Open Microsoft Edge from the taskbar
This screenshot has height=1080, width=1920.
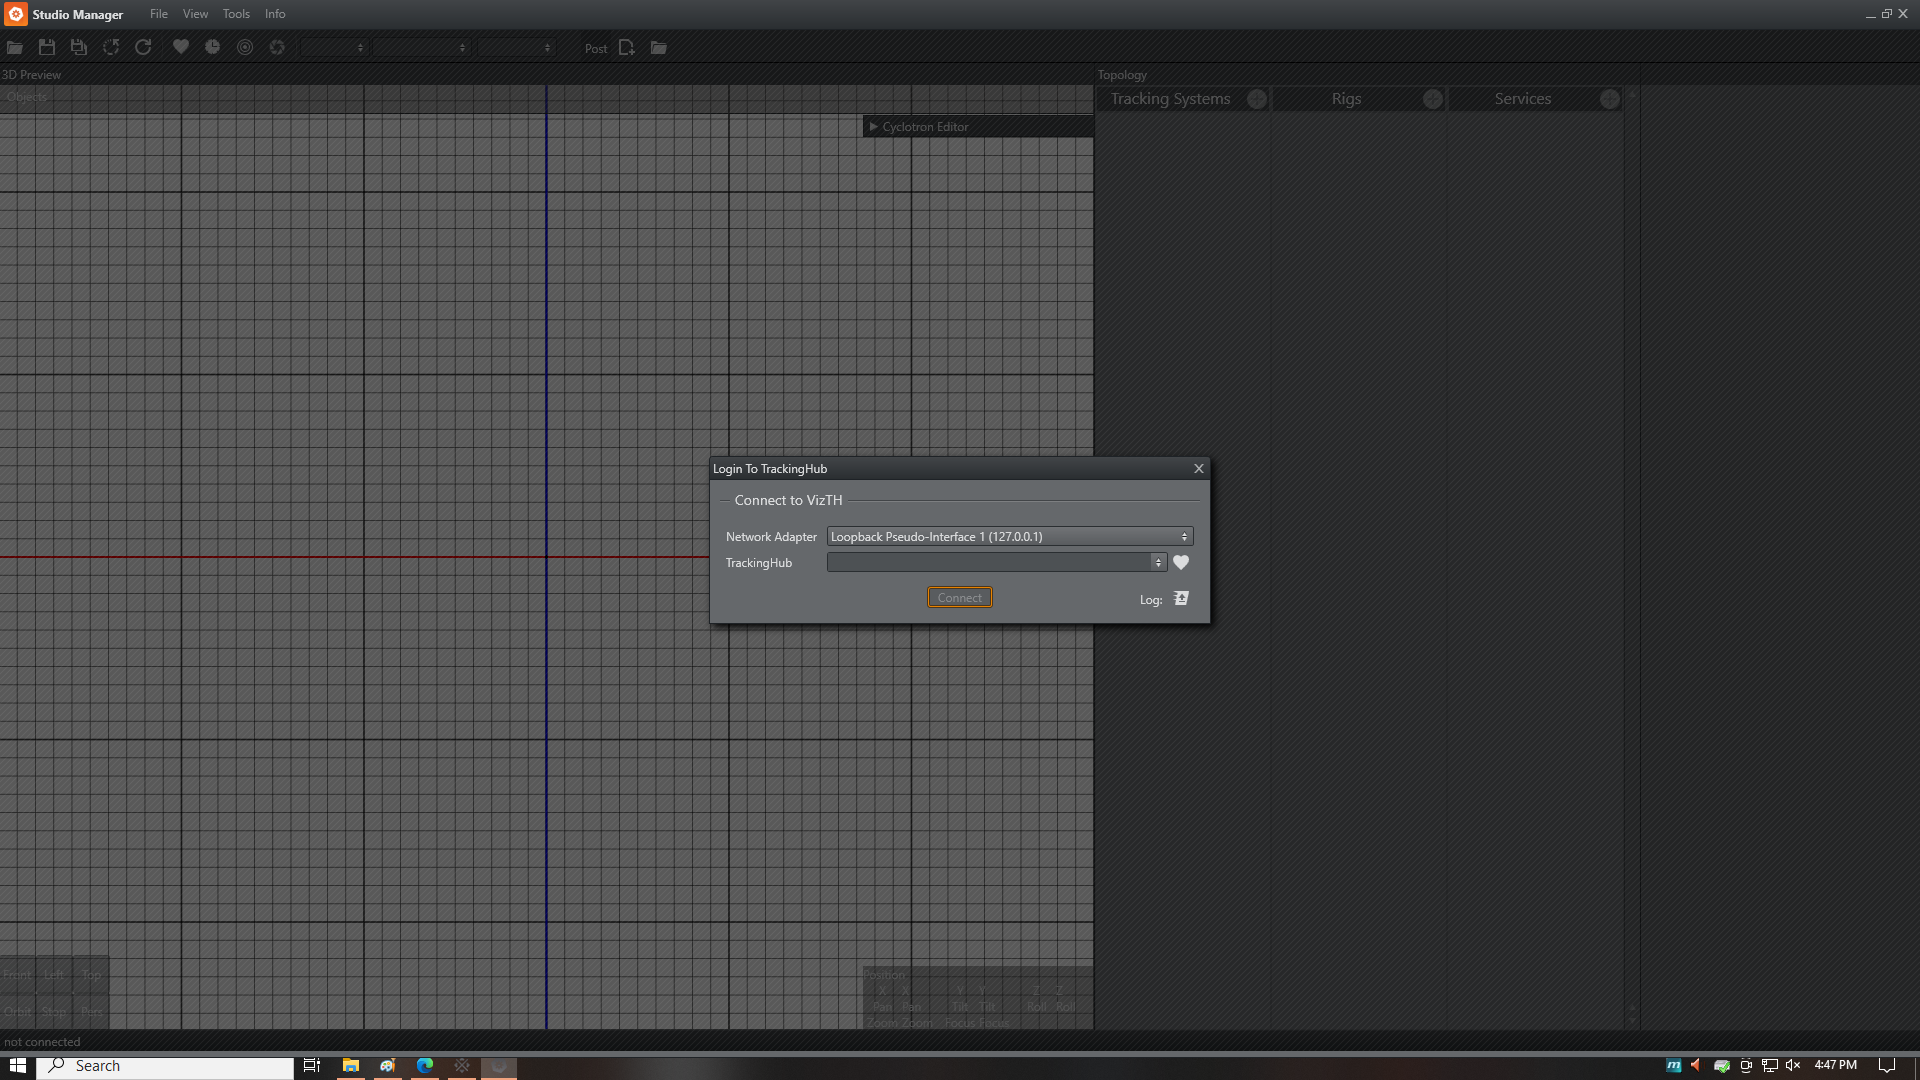(425, 1066)
